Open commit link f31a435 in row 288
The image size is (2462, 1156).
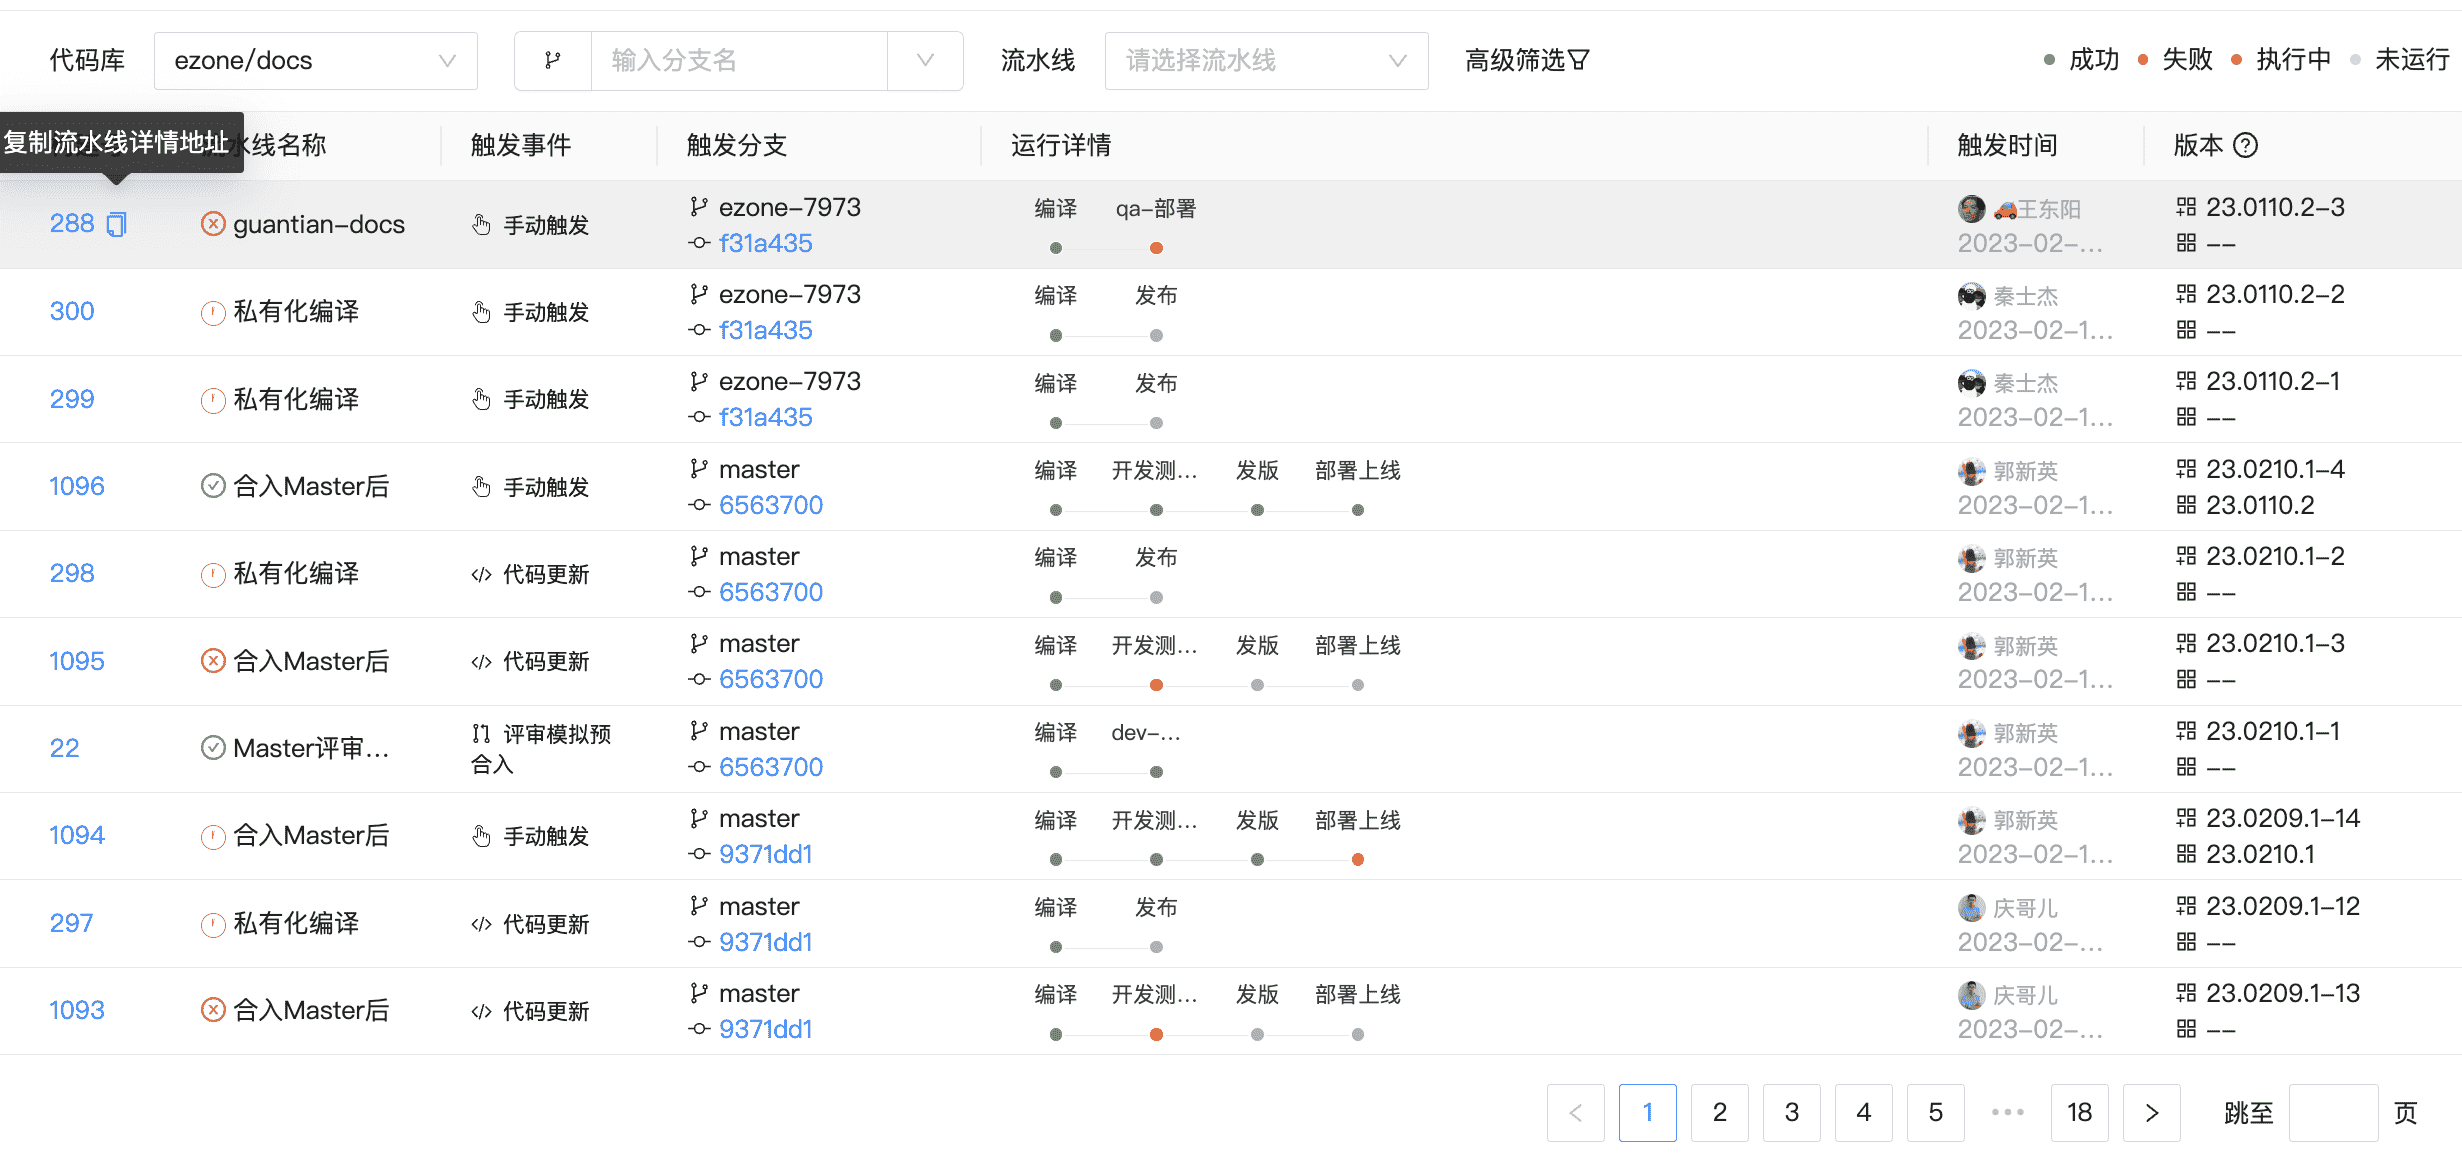point(765,243)
